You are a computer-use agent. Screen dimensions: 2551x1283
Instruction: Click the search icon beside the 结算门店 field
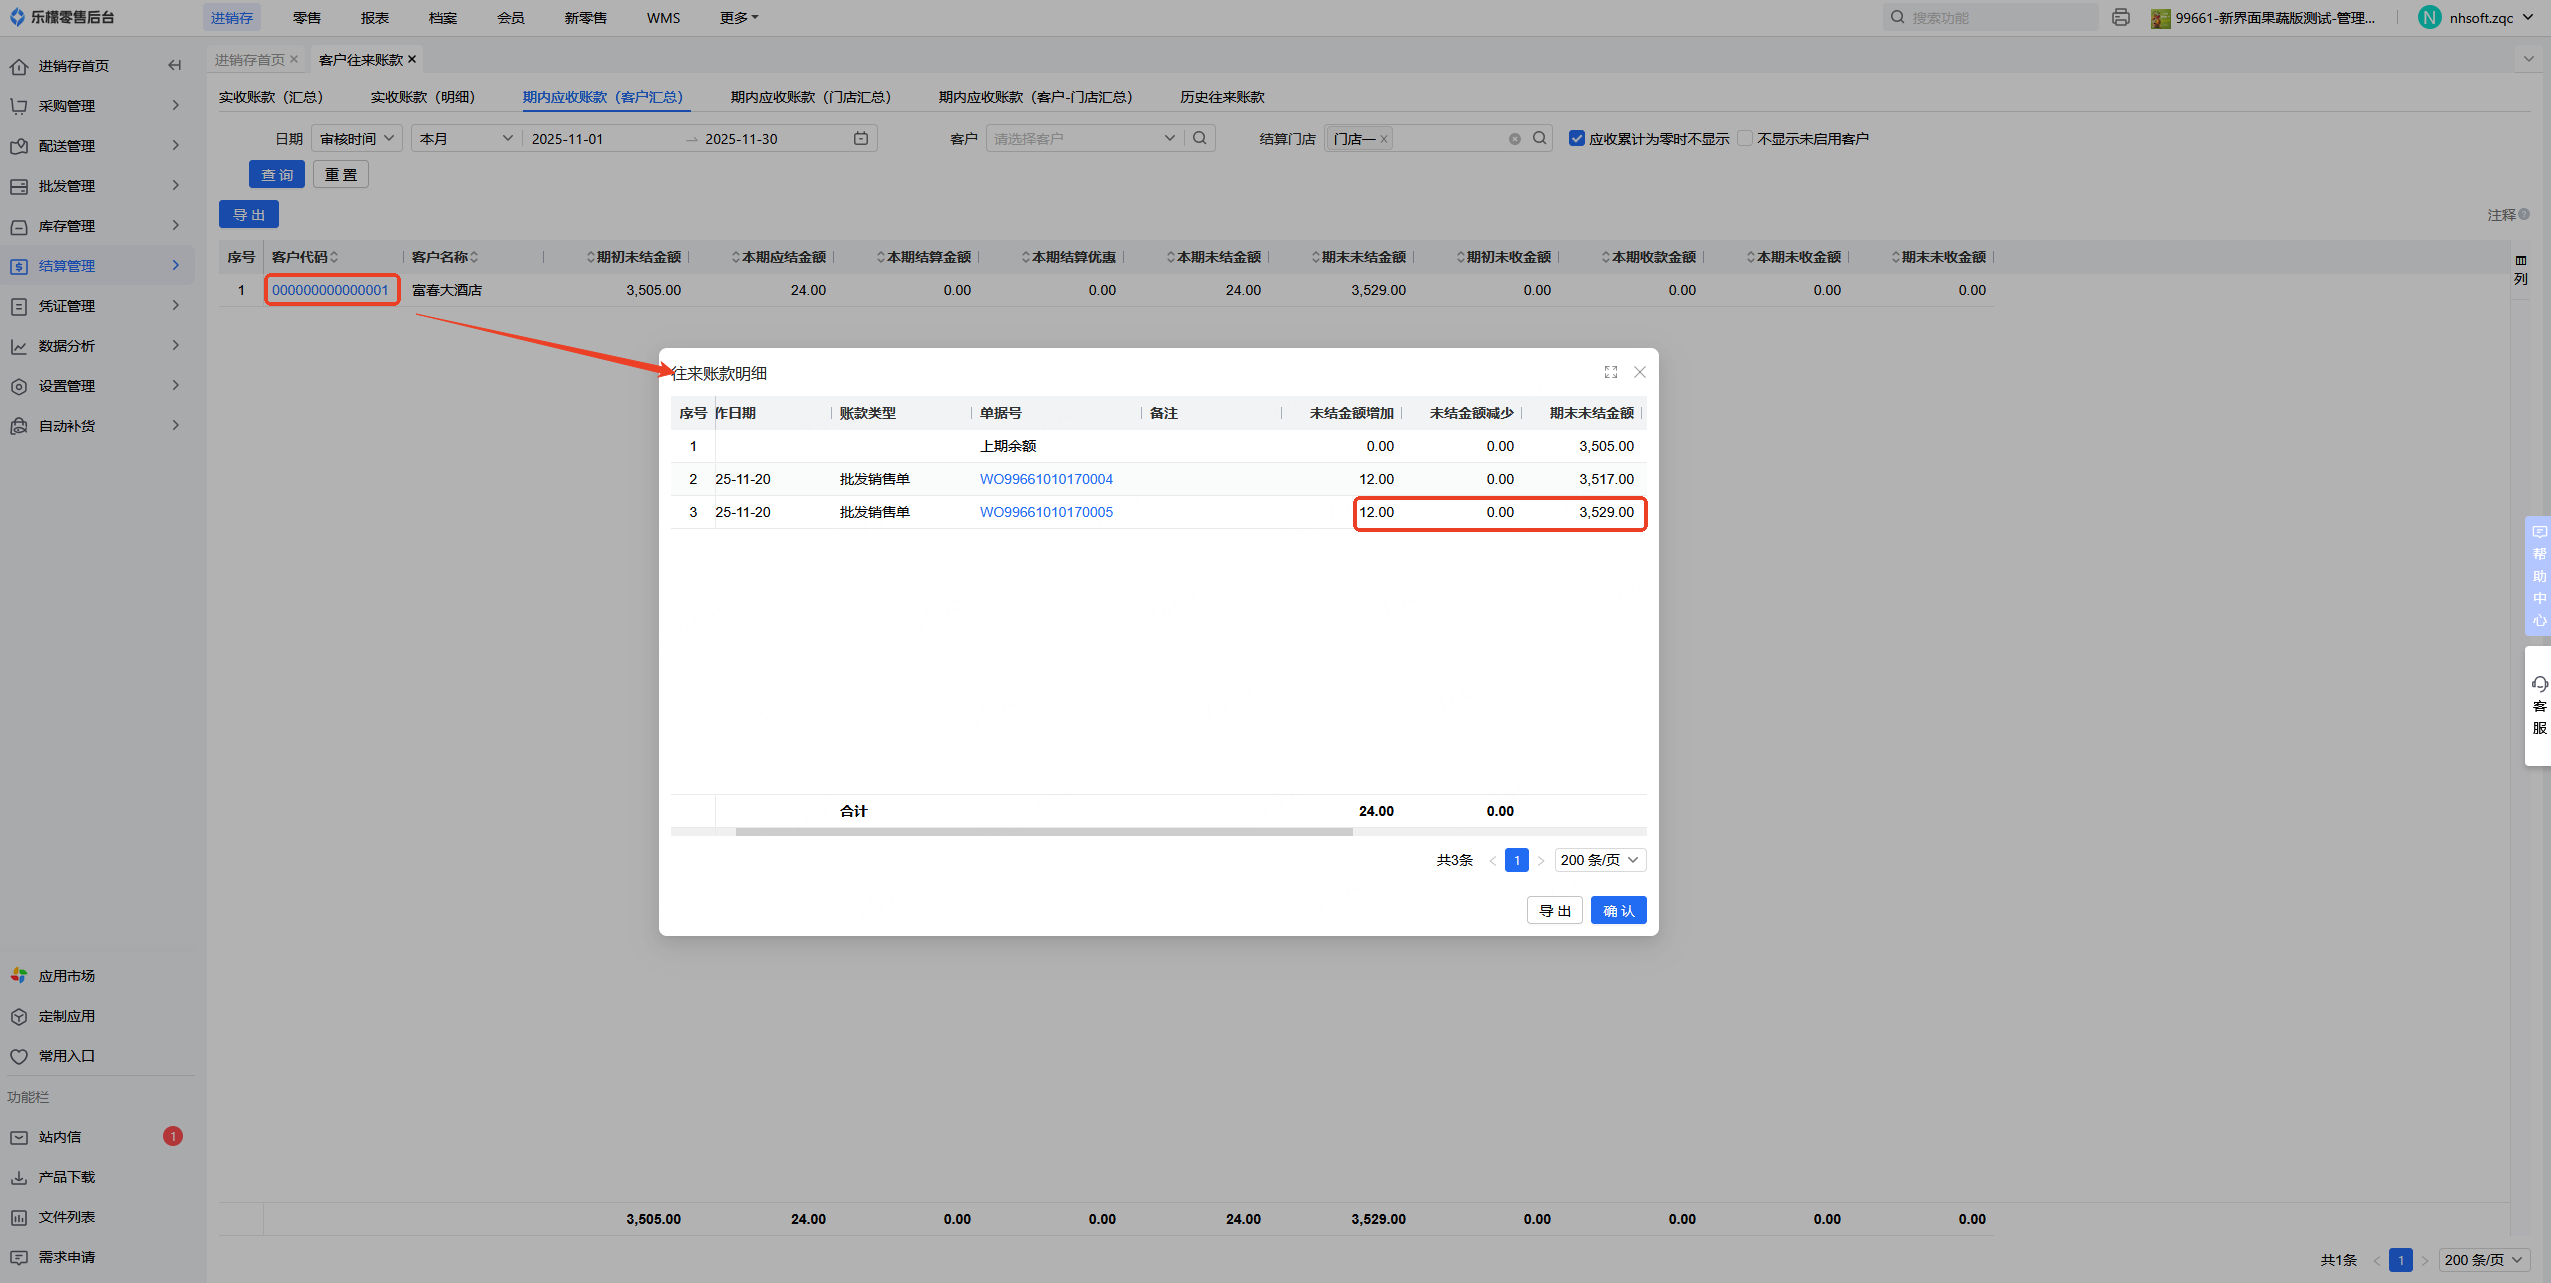1540,139
